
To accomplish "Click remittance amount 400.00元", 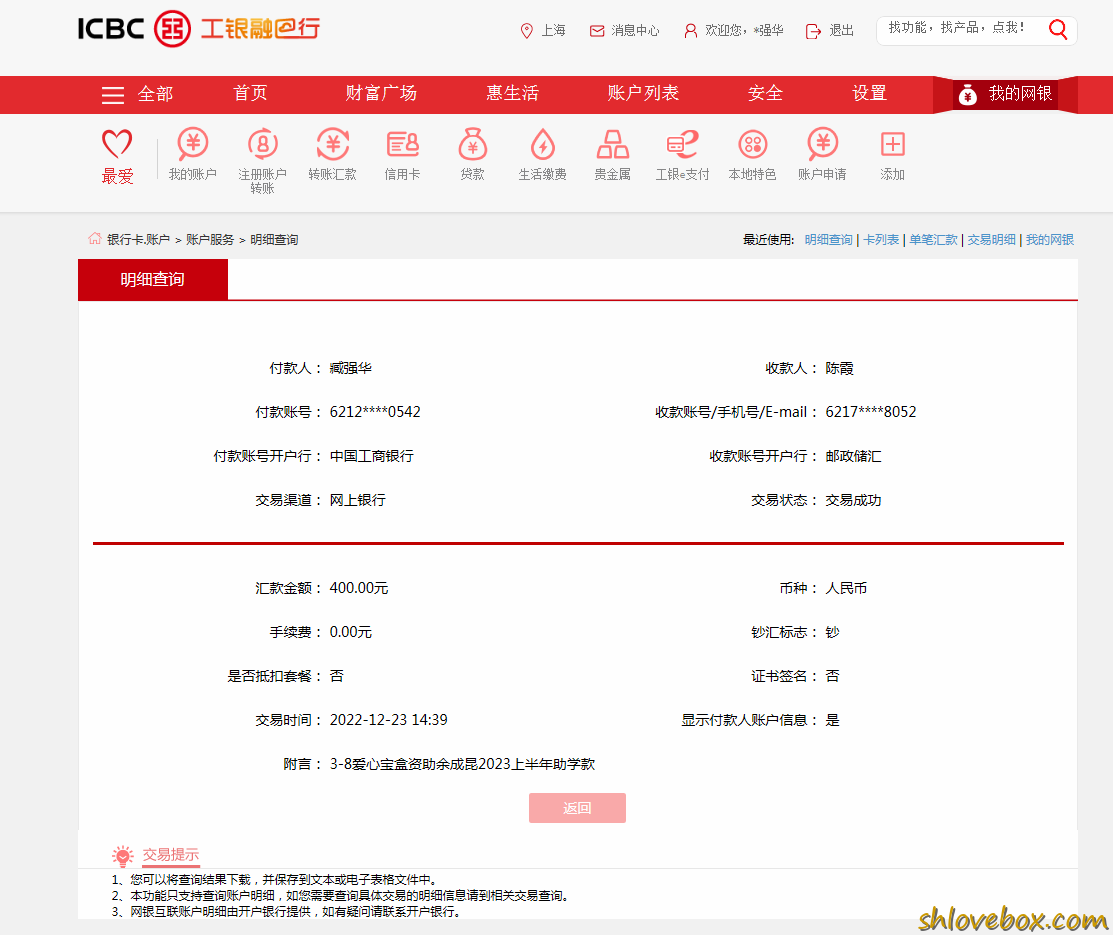I will tap(358, 589).
